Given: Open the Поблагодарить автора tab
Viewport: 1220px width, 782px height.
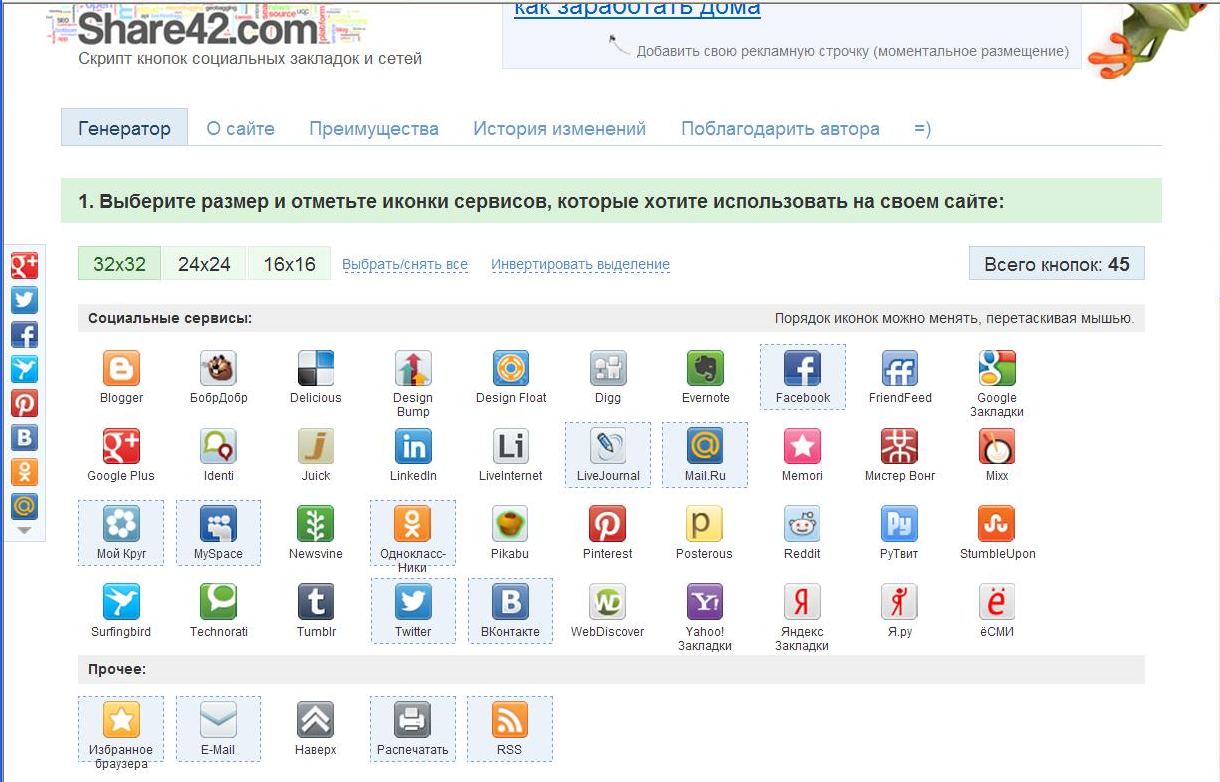Looking at the screenshot, I should (780, 128).
